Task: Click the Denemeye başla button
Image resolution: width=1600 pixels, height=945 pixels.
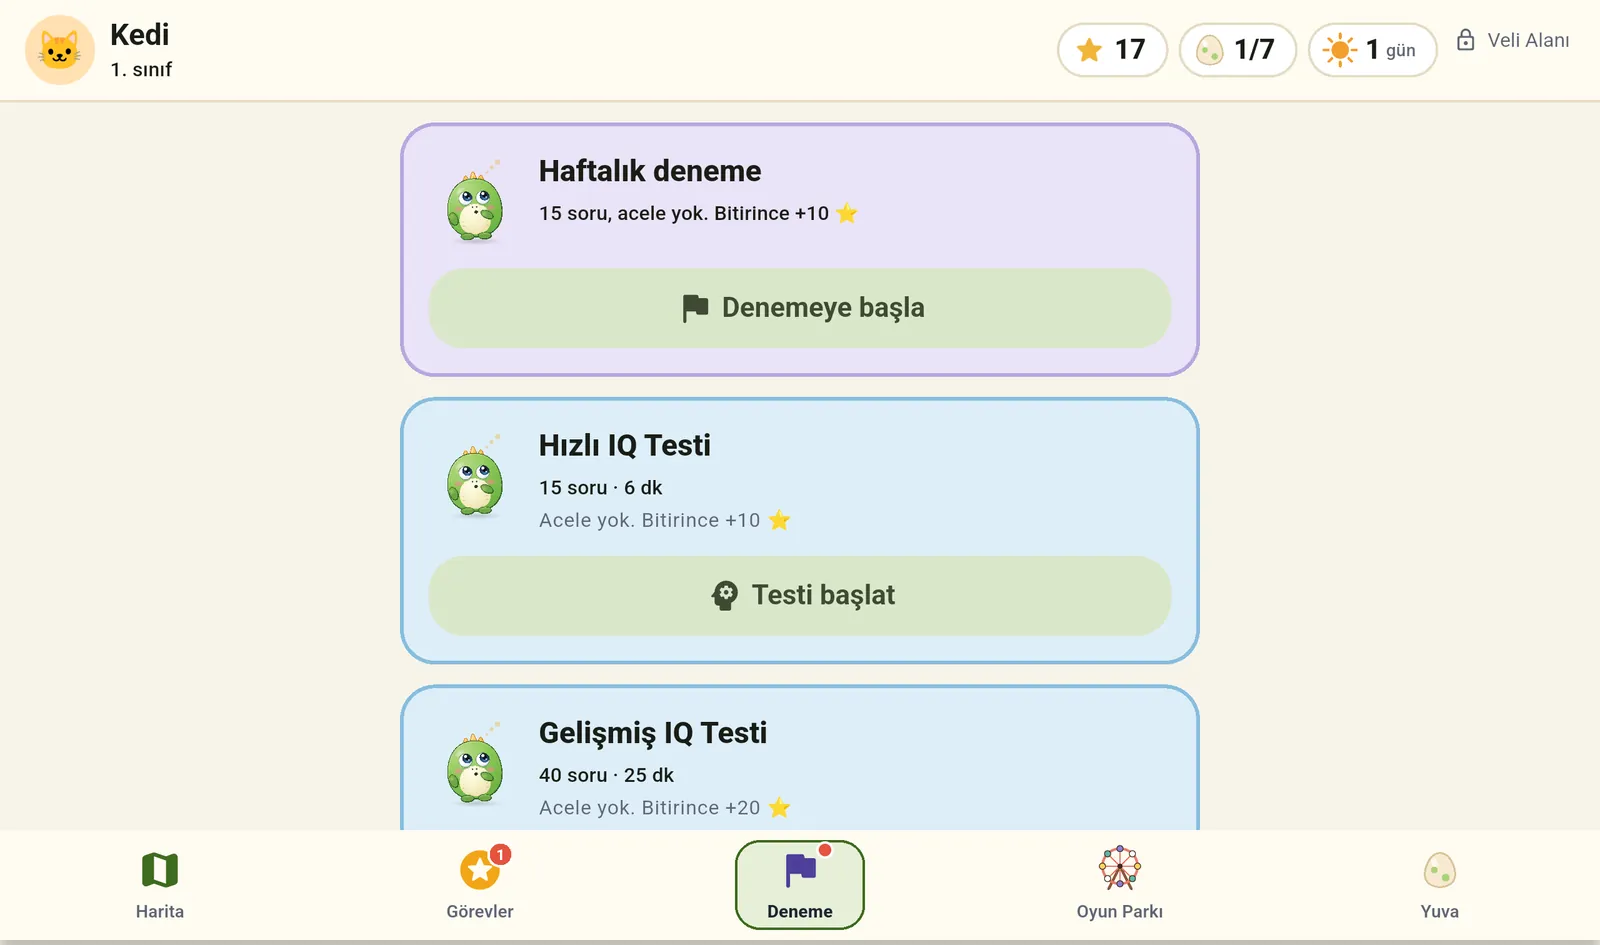Action: tap(800, 308)
